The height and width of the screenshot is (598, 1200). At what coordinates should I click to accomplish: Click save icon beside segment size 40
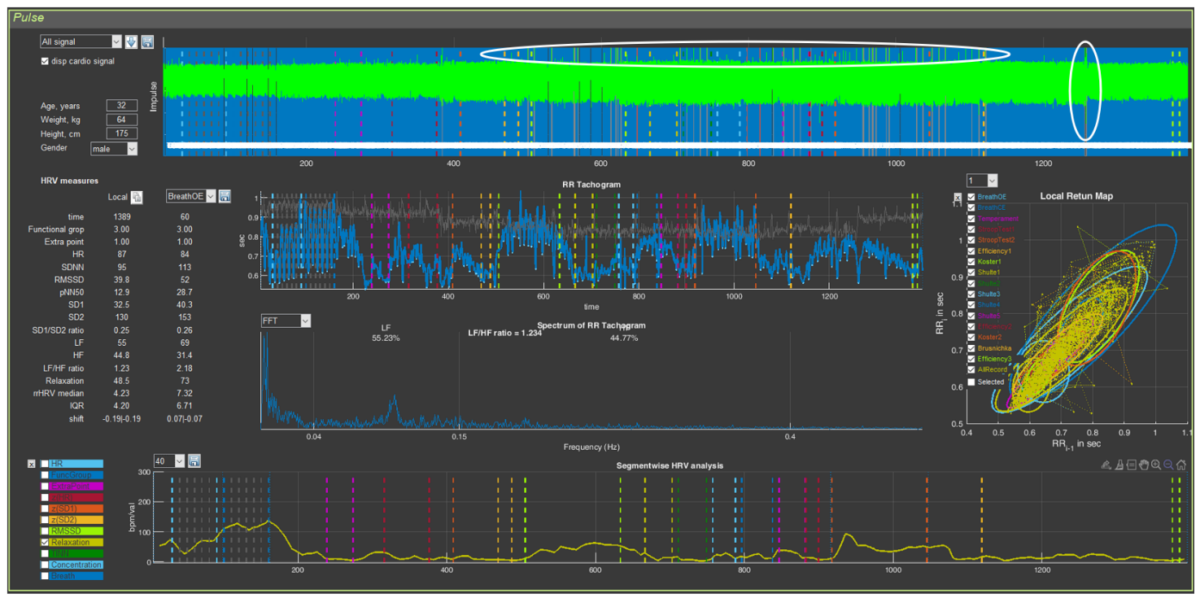[194, 460]
